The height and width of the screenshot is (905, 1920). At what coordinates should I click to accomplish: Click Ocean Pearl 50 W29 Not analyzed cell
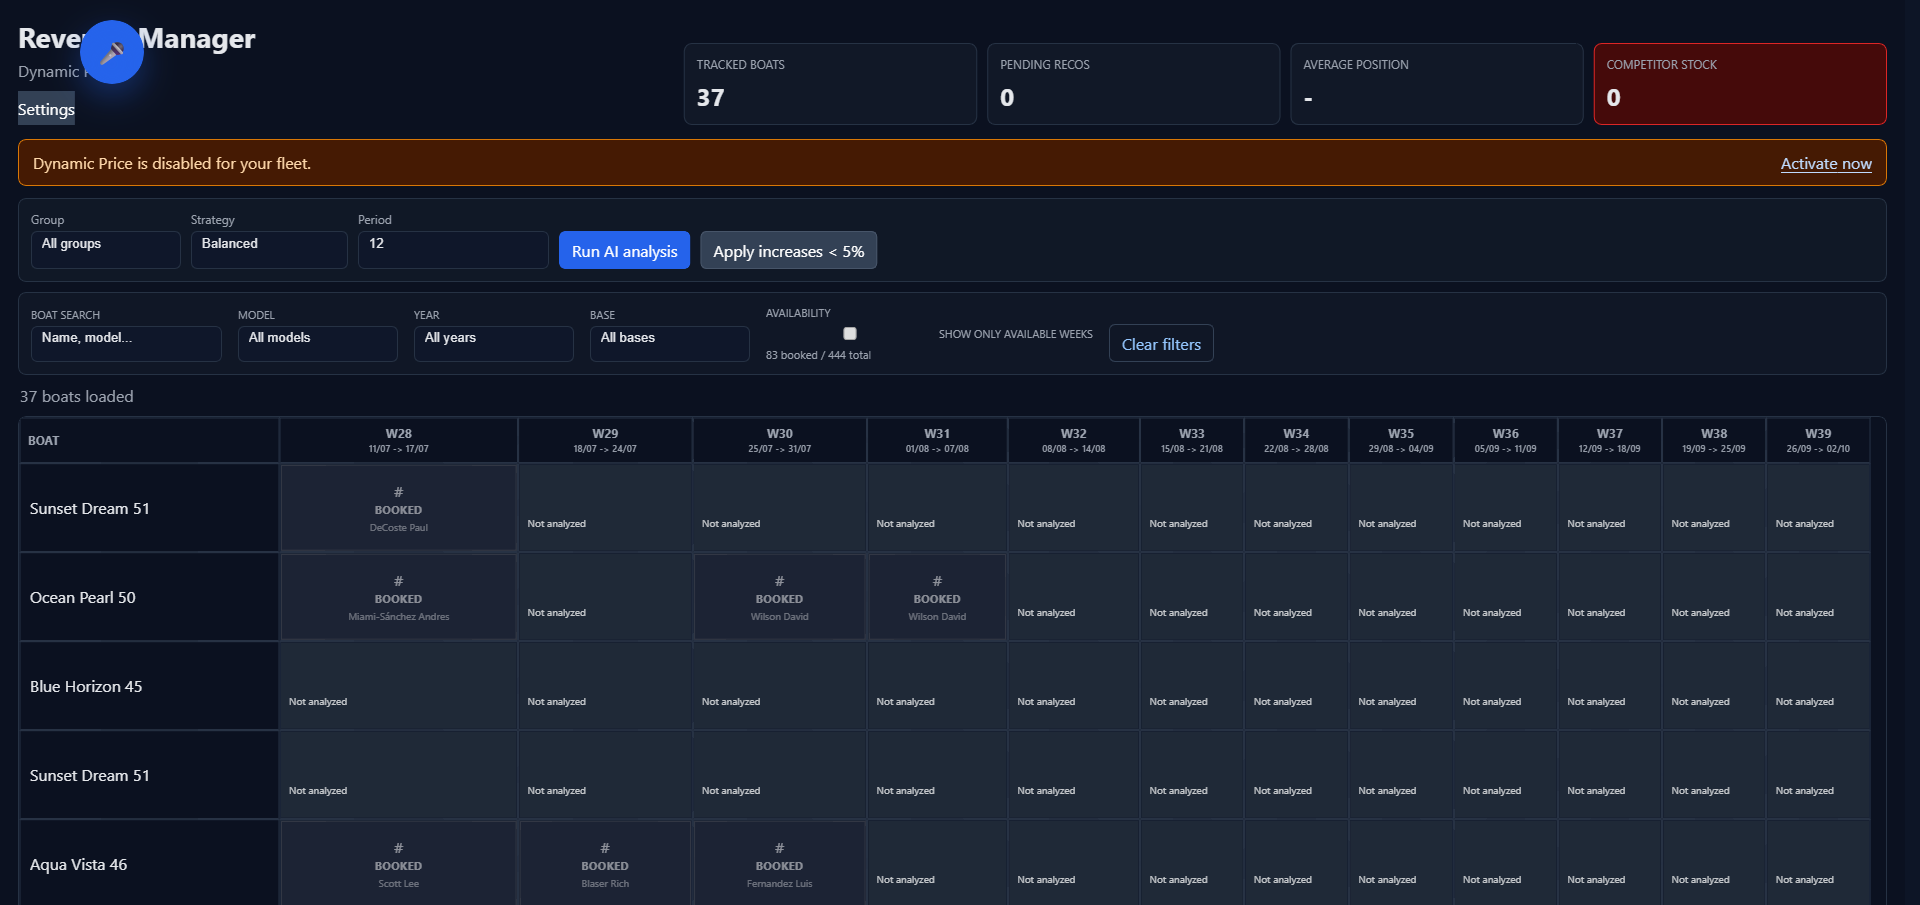(x=605, y=597)
